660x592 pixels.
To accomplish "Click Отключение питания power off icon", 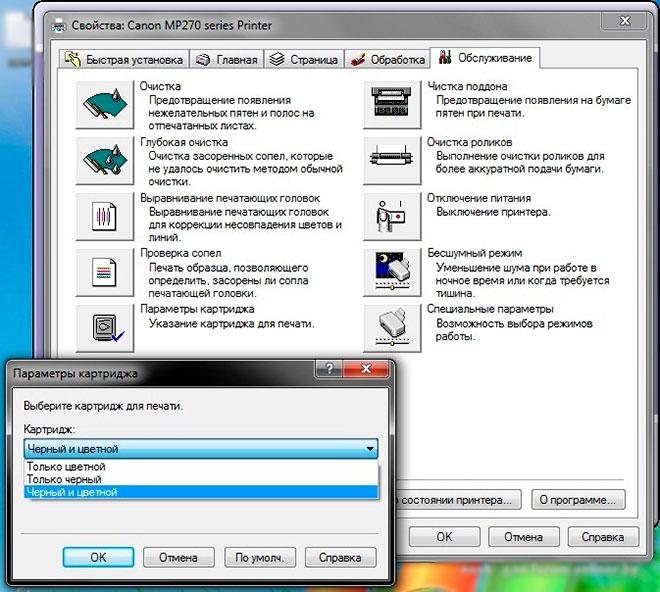I will [392, 217].
